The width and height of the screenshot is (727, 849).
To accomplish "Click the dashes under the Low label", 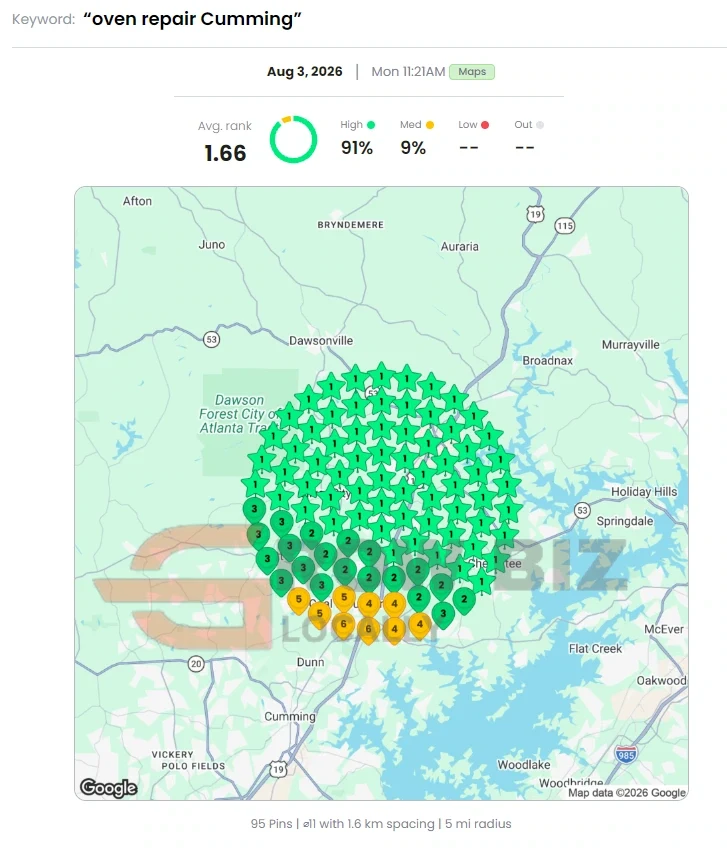I will pyautogui.click(x=469, y=147).
